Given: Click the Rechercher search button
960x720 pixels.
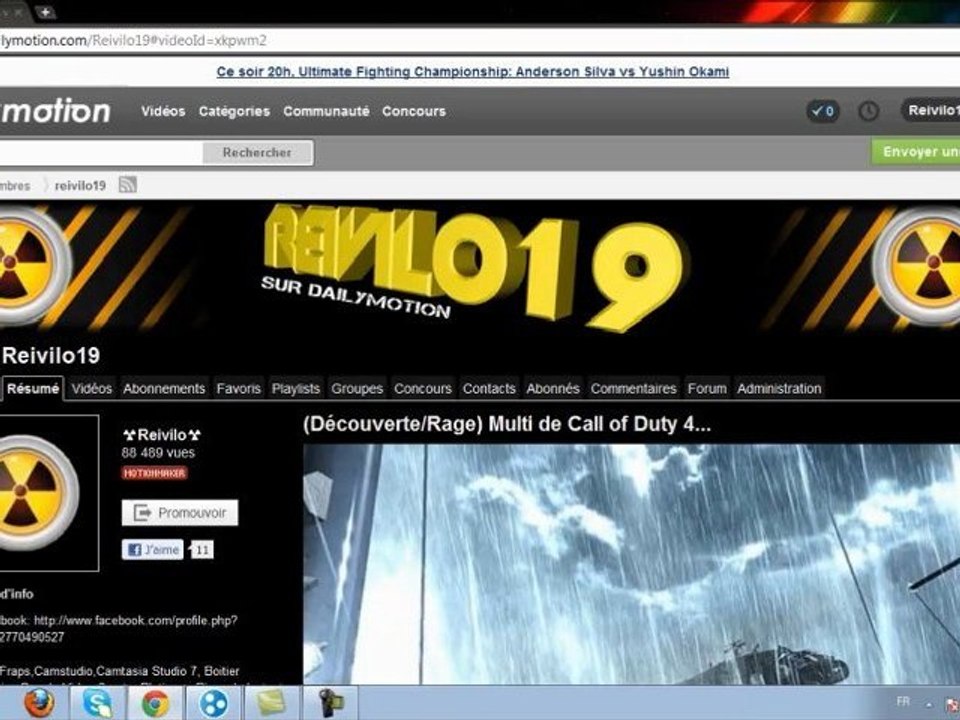Looking at the screenshot, I should point(258,152).
